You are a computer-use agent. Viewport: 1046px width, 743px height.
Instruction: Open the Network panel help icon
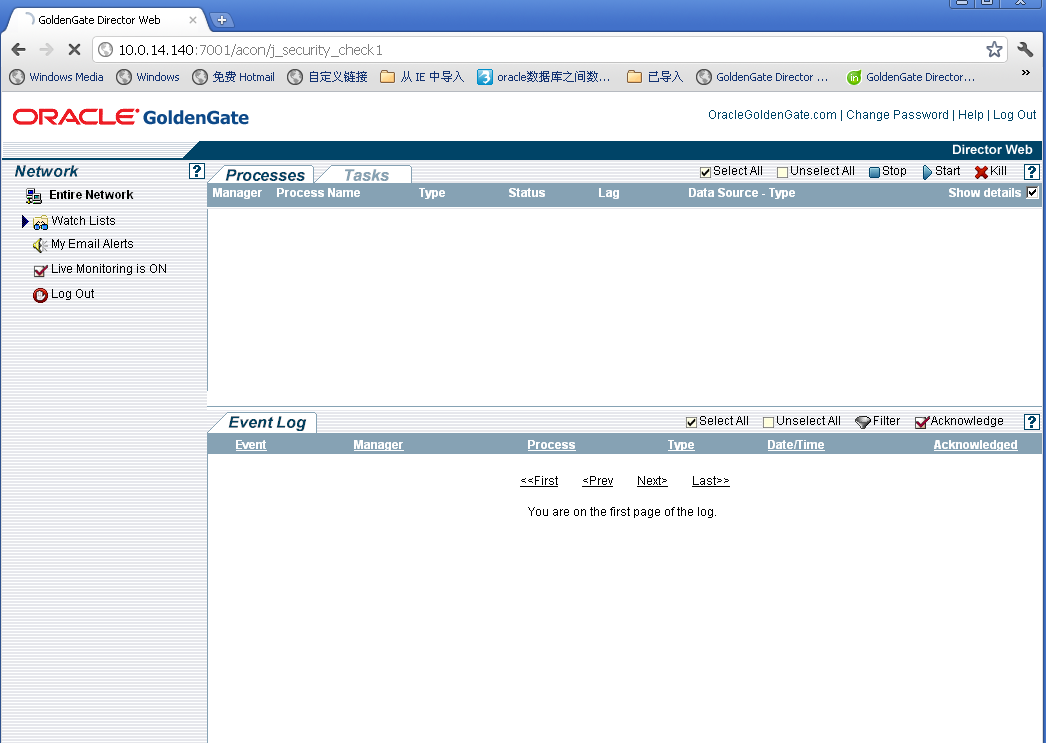pos(196,171)
